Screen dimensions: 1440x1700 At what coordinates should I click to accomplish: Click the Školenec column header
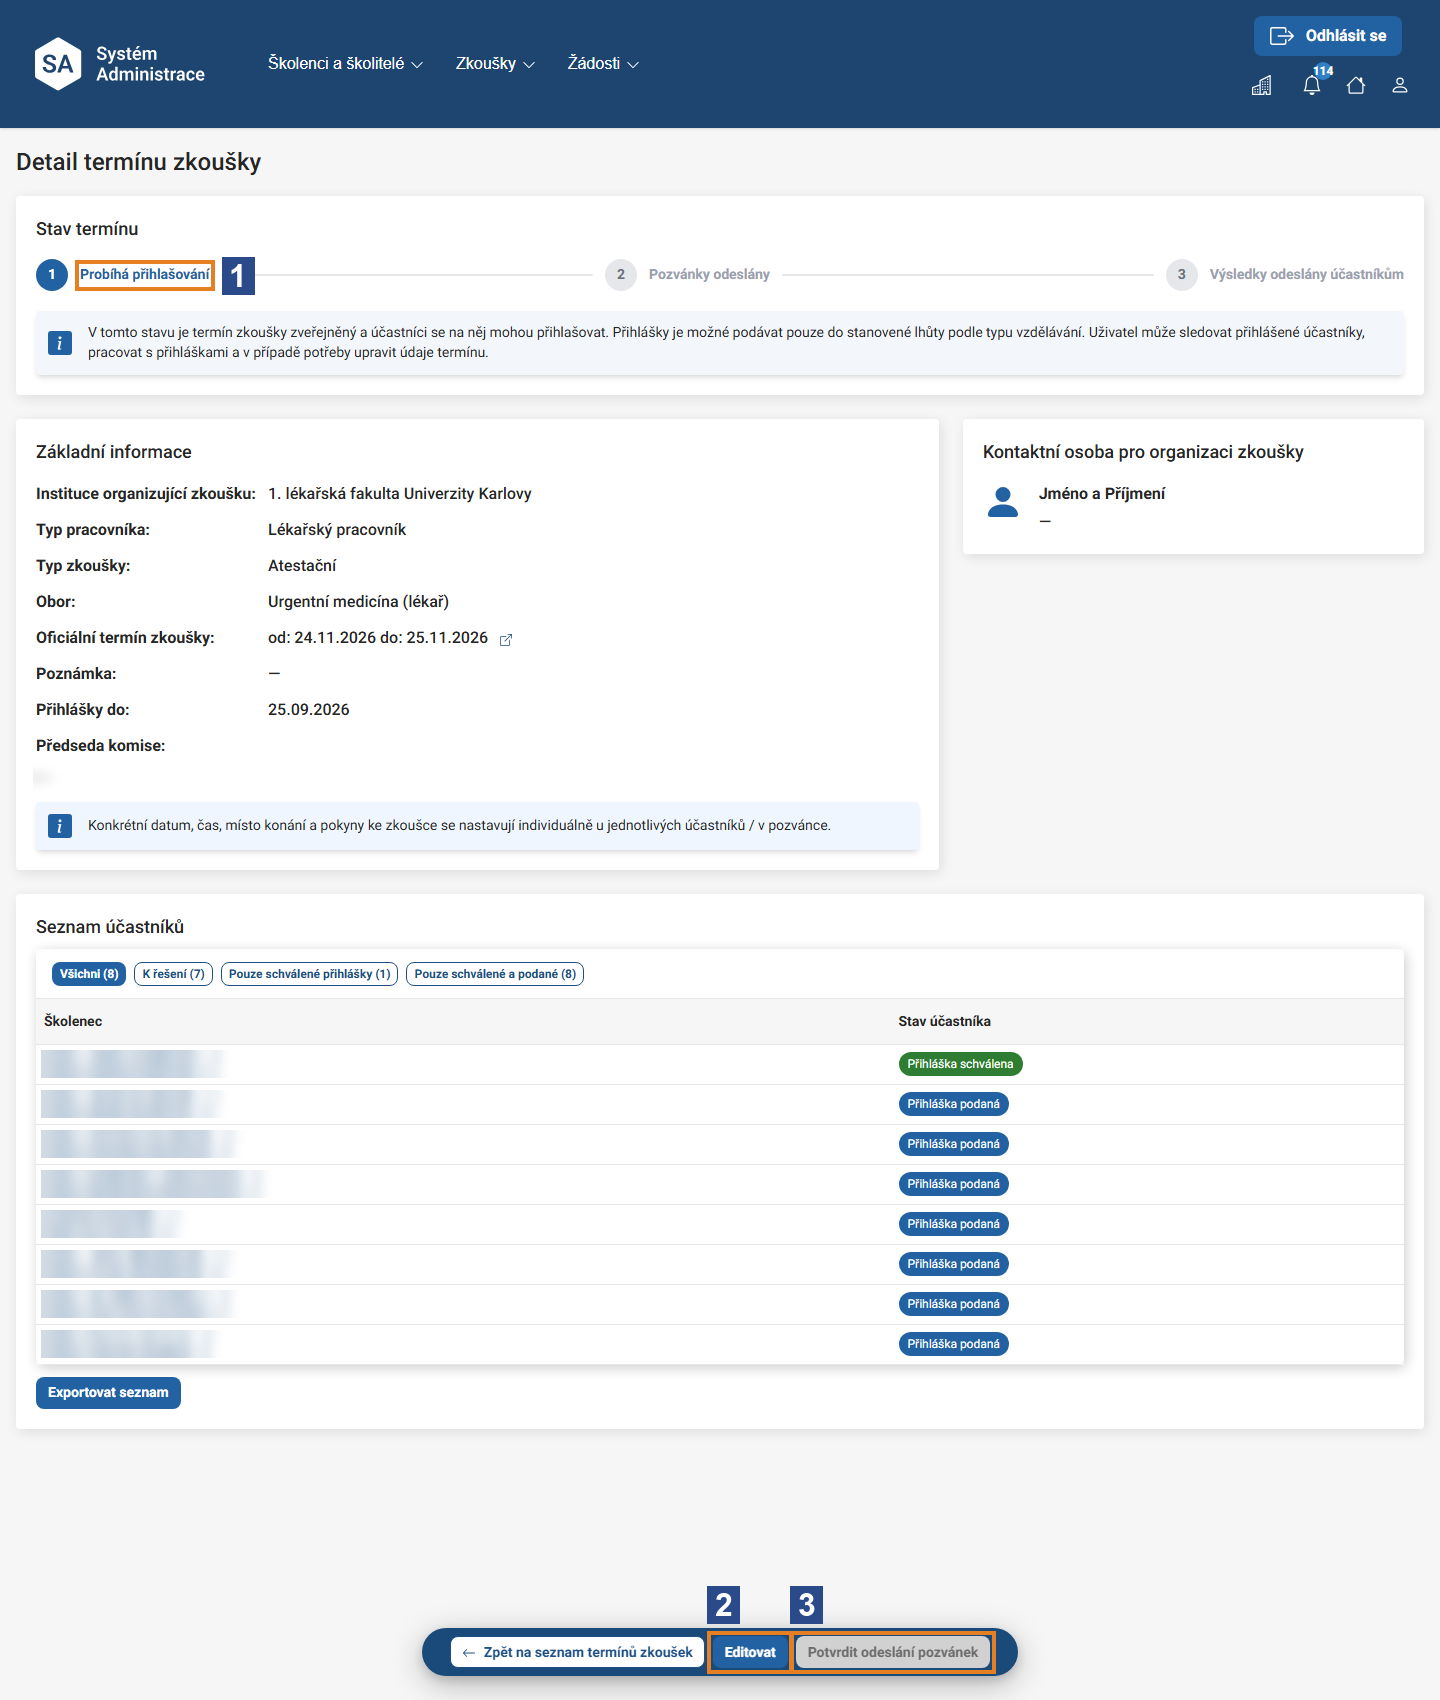coord(73,1021)
